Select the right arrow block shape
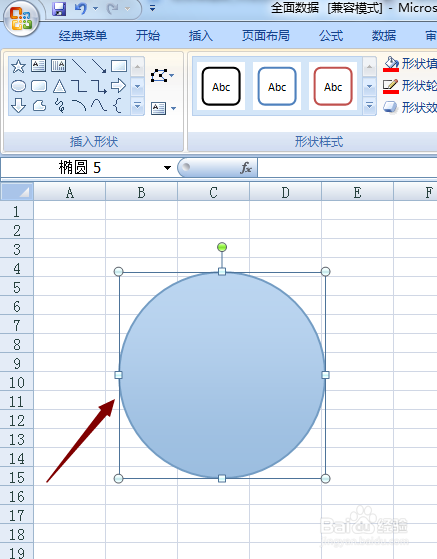437x559 pixels. coord(118,86)
